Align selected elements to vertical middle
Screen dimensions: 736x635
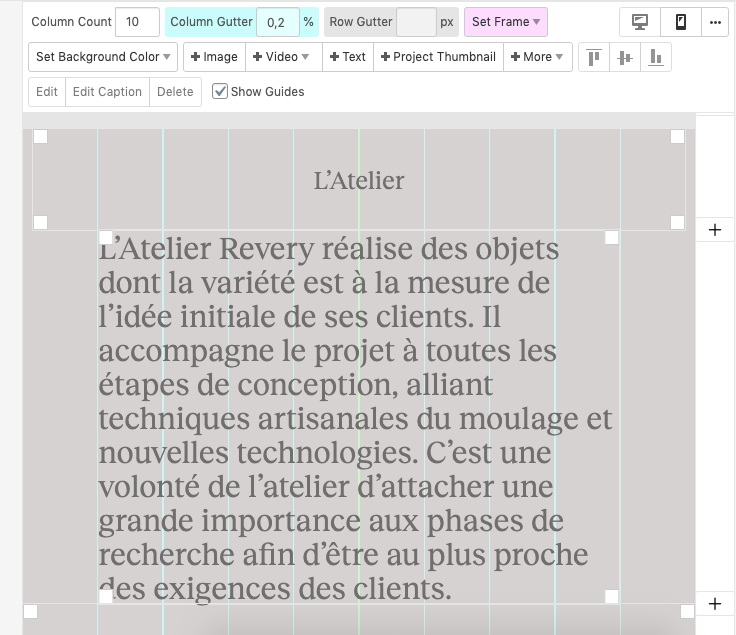tap(625, 57)
